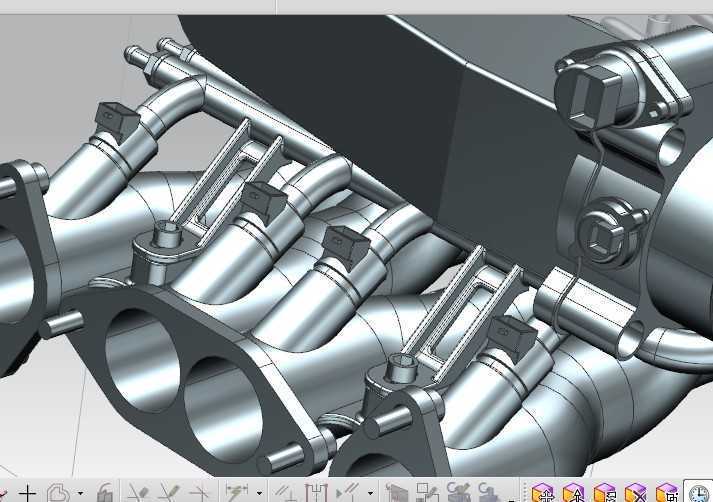Image resolution: width=713 pixels, height=502 pixels.
Task: Toggle the clock icon button
Action: (x=698, y=492)
